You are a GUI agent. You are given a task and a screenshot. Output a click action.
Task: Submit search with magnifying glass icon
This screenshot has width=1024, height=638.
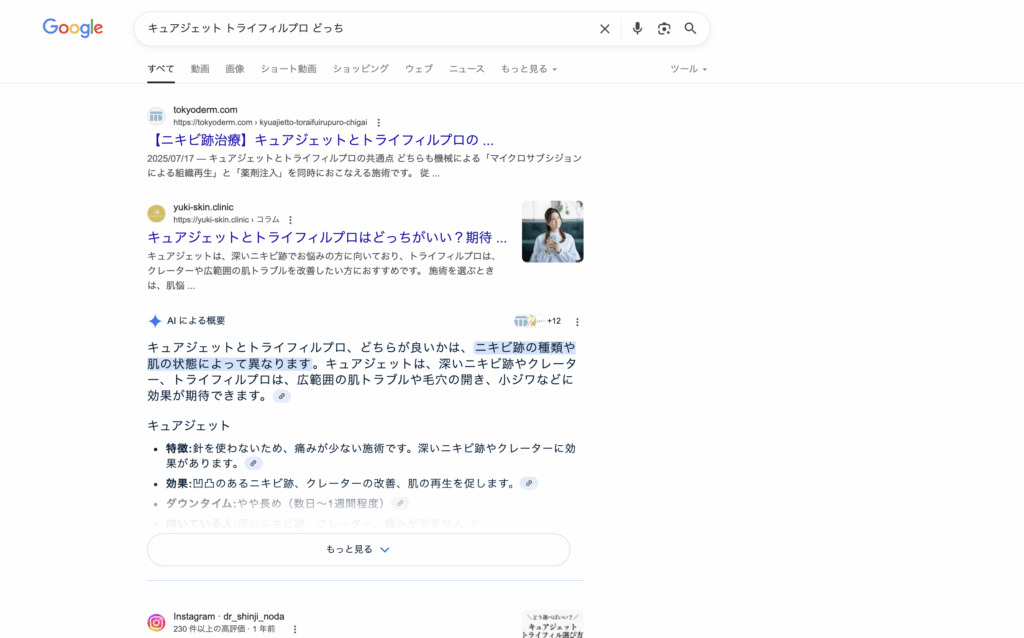[x=690, y=29]
